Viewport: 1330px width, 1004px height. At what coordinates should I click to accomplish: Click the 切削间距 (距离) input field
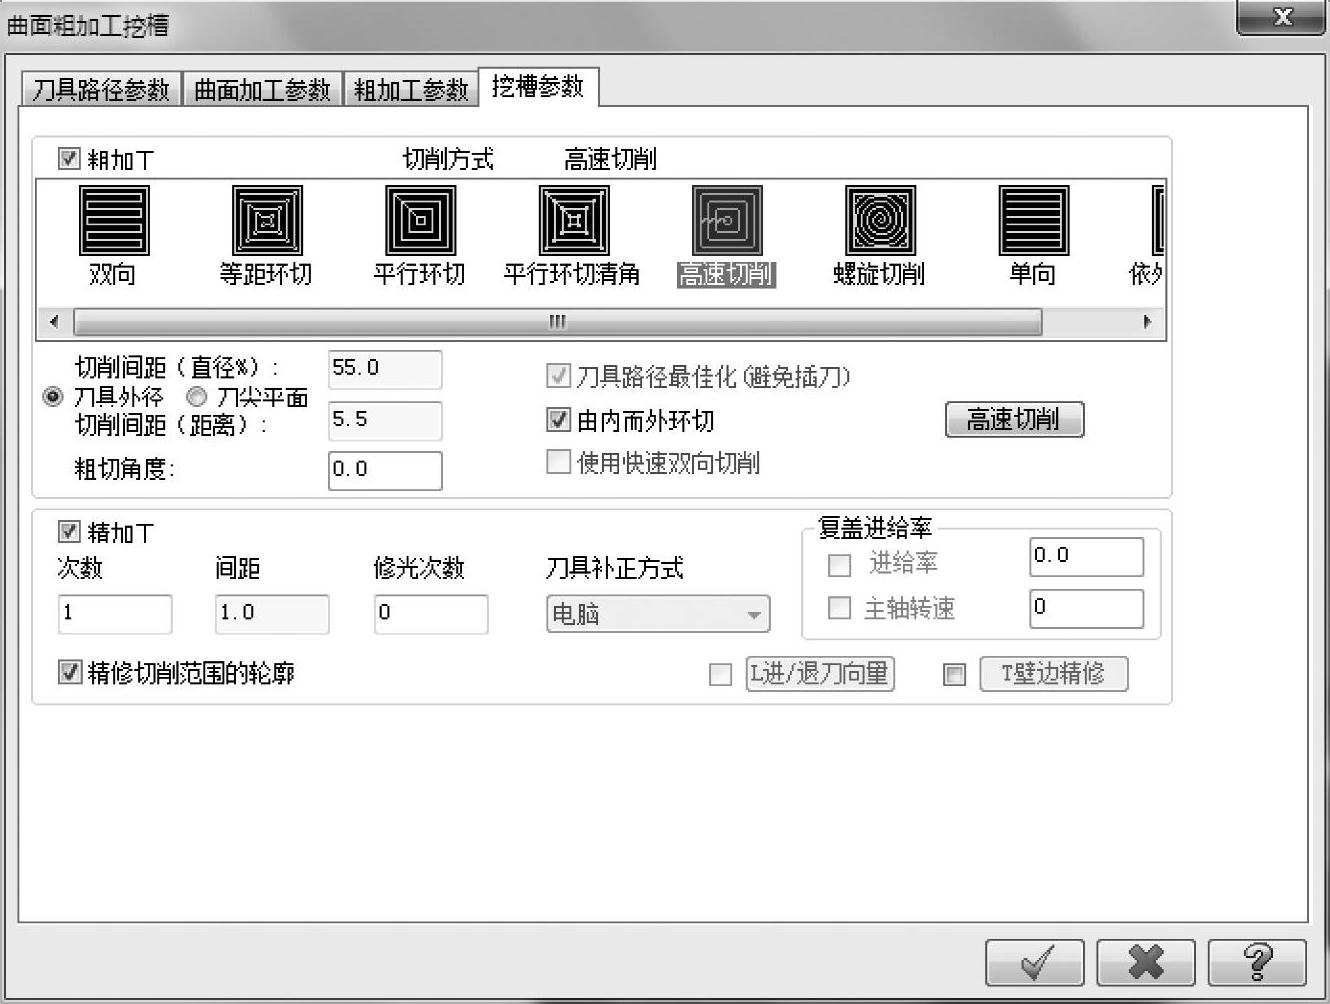click(385, 420)
